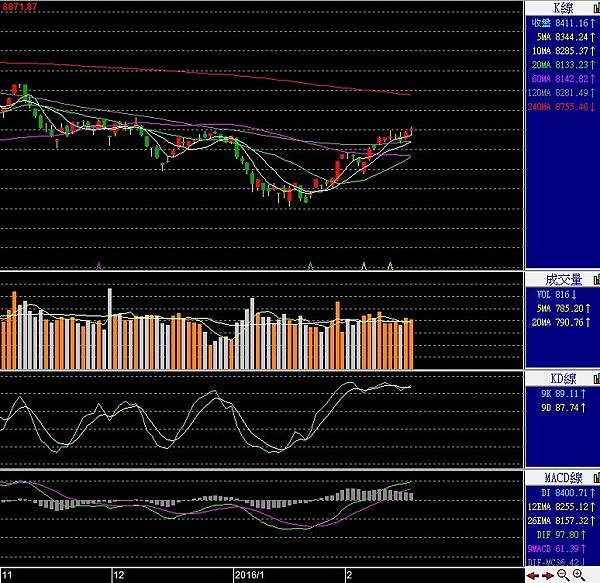The image size is (600, 583).
Task: Select the MACD線 panel header
Action: click(563, 477)
